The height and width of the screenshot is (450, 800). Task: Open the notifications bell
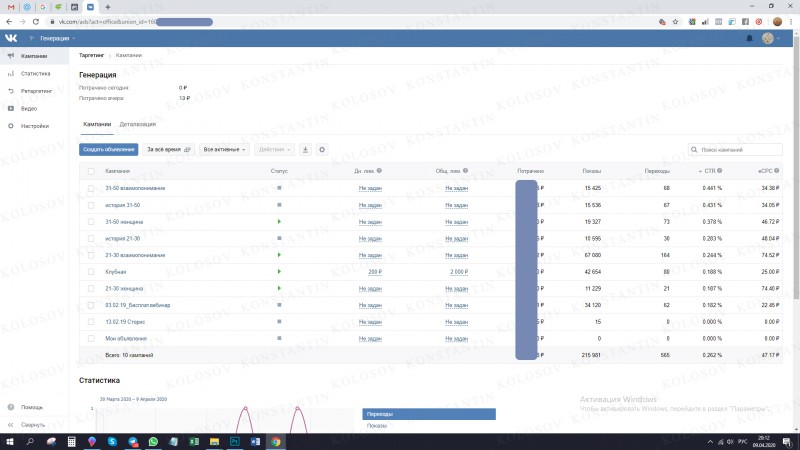[x=749, y=38]
